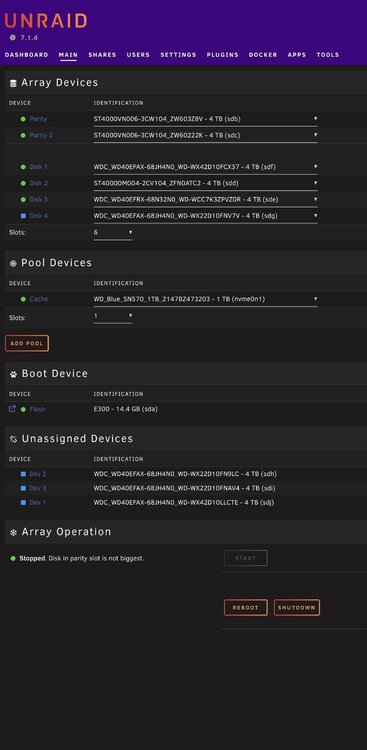Click the green status dot for Parity

coord(23,119)
